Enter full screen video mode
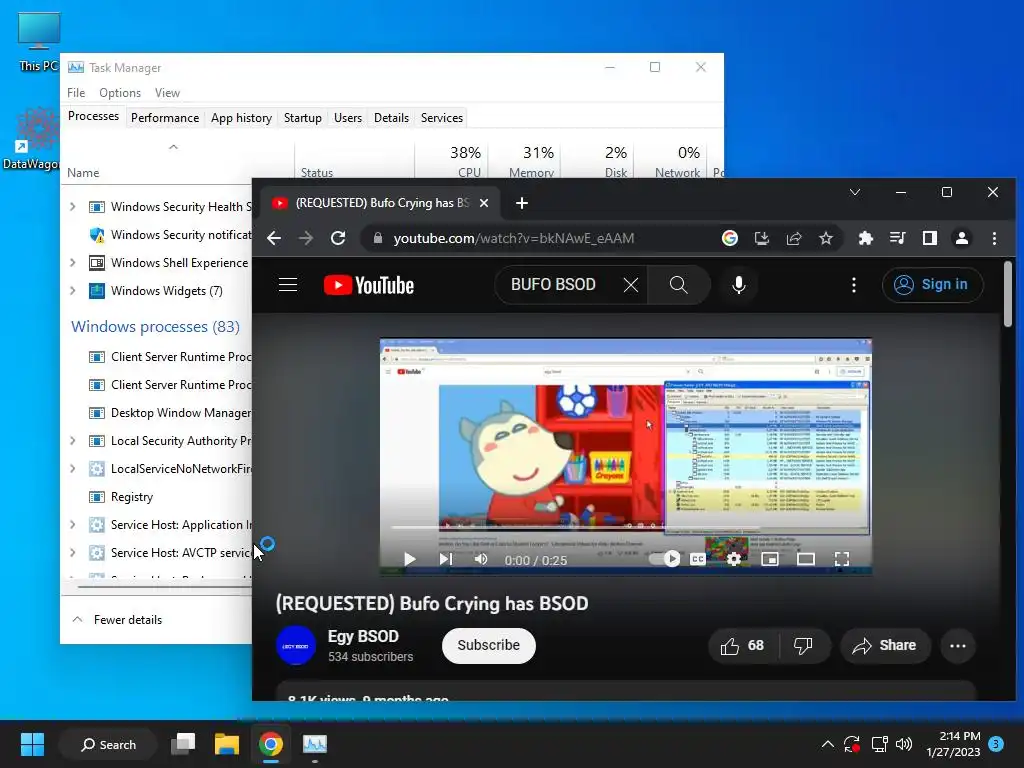This screenshot has height=768, width=1024. 842,559
